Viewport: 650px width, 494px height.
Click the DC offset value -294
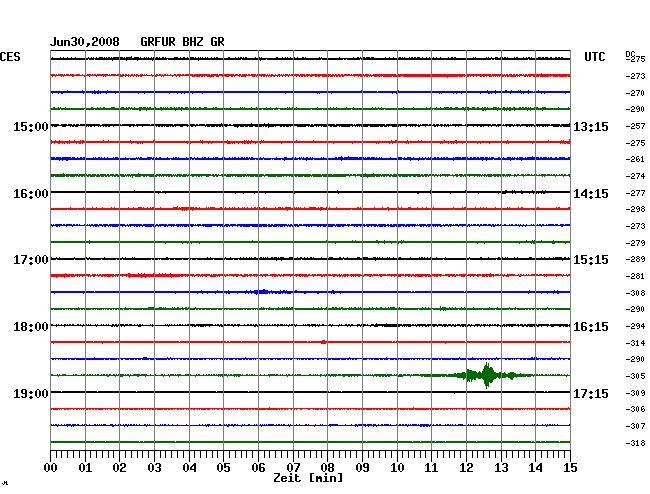pos(635,326)
